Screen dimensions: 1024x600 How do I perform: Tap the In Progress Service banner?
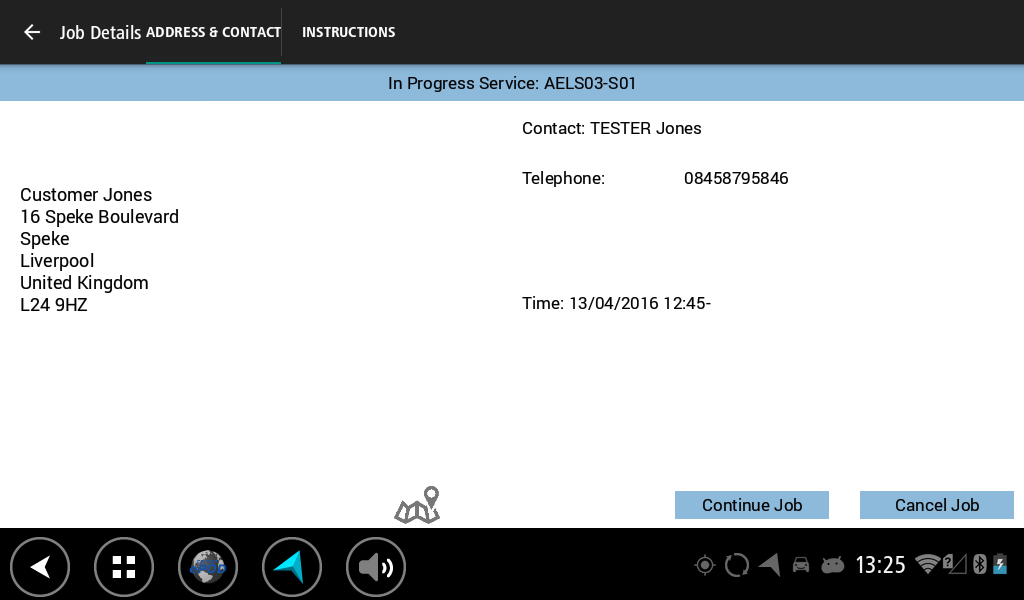pyautogui.click(x=512, y=83)
